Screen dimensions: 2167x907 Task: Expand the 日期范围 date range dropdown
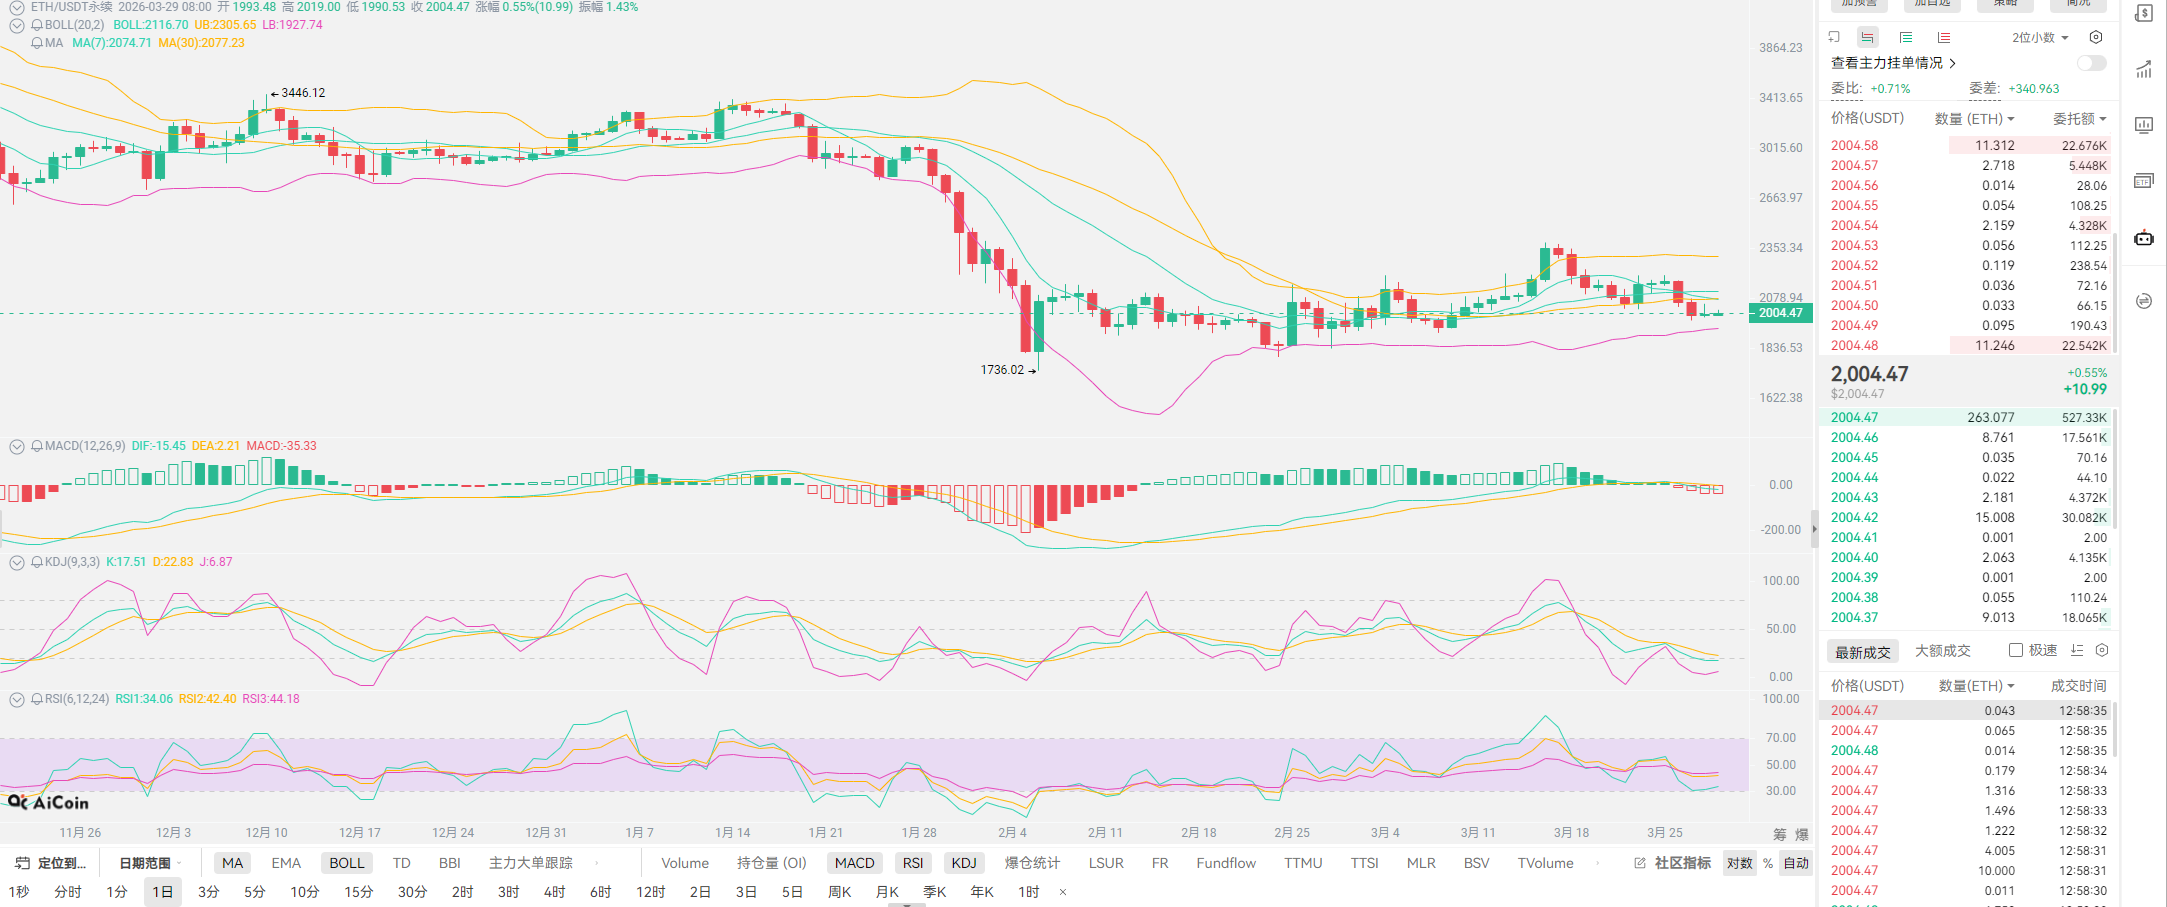pos(150,863)
